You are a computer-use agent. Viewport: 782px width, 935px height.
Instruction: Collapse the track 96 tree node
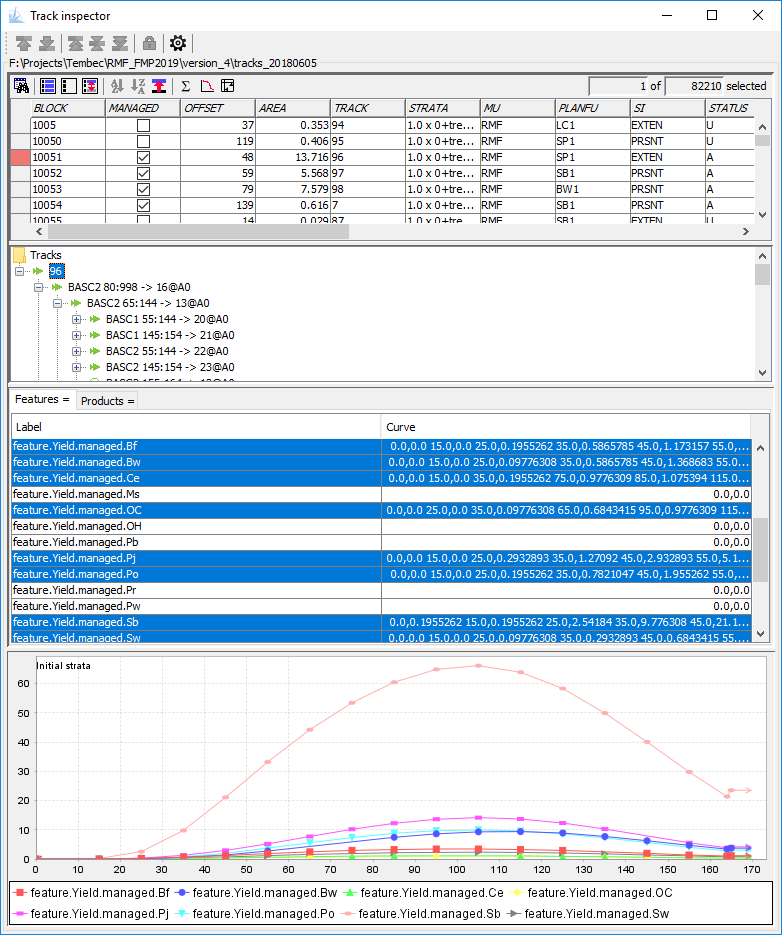pos(21,271)
